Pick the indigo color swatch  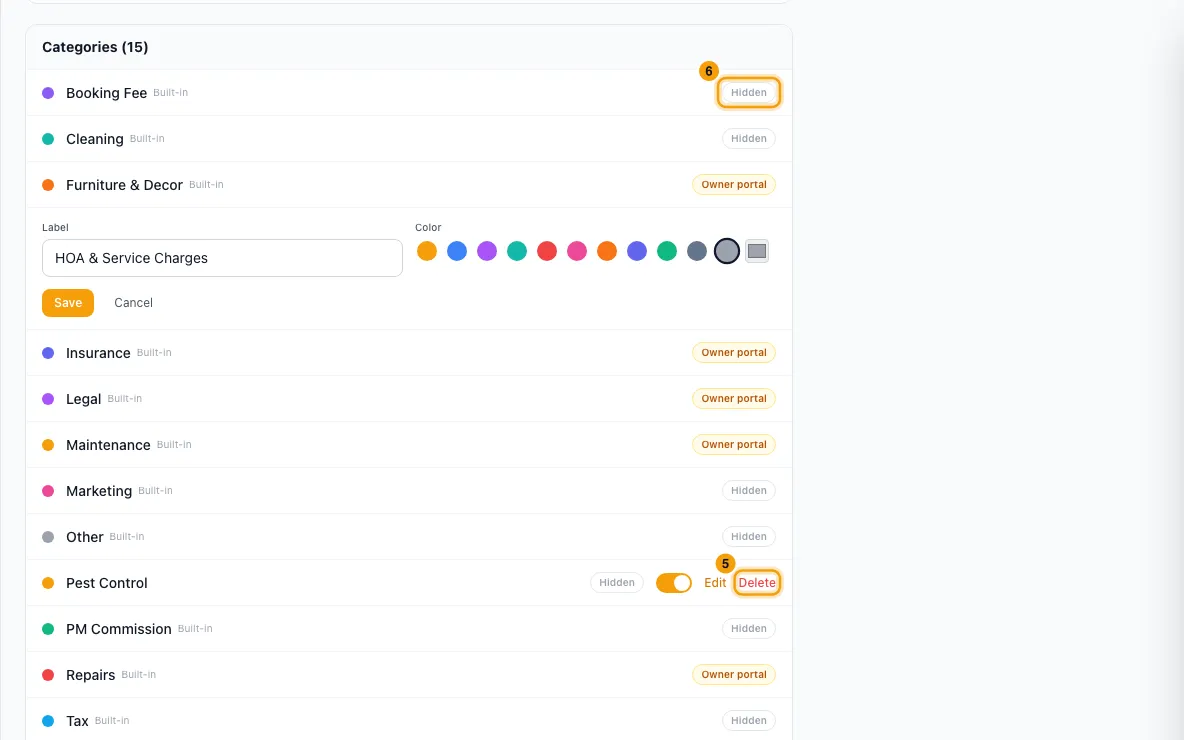[637, 251]
